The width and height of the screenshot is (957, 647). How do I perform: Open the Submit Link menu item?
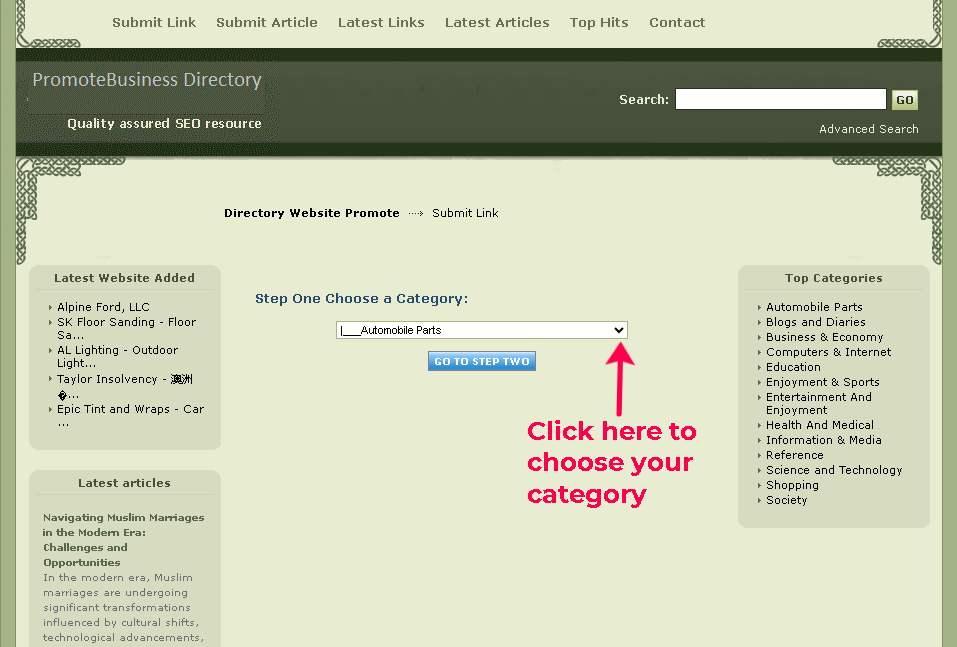click(154, 23)
